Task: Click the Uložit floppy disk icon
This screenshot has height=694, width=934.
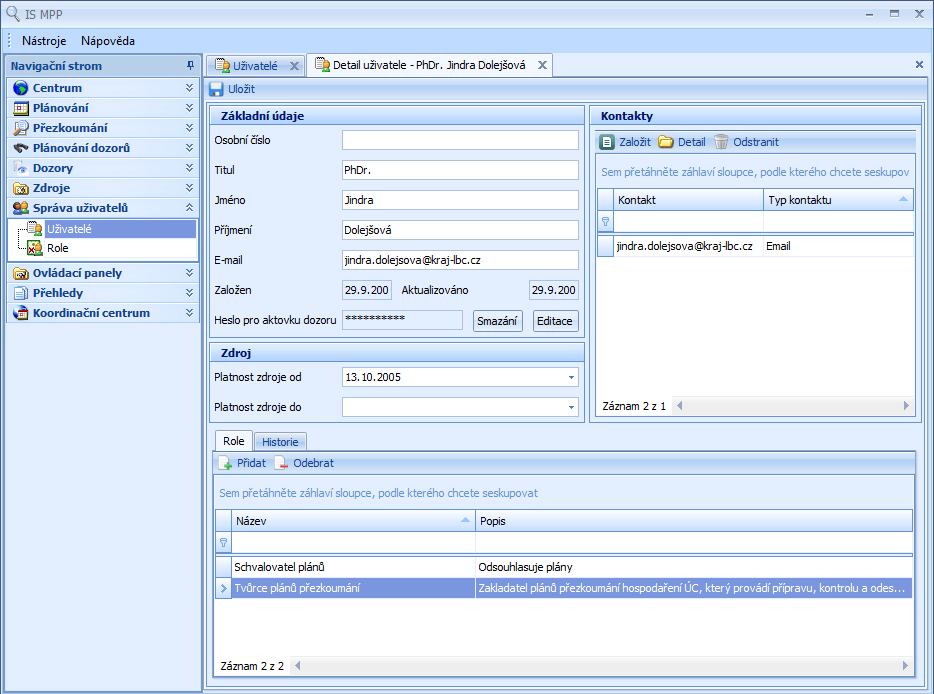Action: (x=216, y=89)
